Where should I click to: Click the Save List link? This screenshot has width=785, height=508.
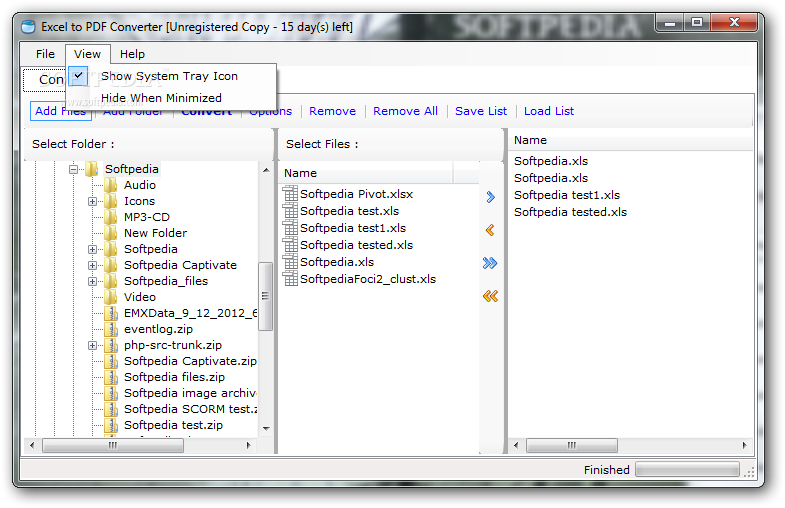pos(481,111)
